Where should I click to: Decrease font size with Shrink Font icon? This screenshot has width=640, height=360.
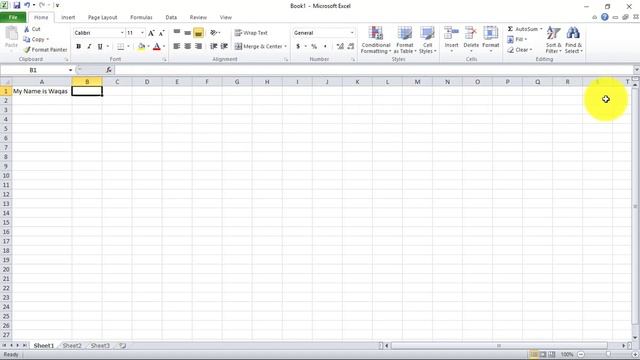(x=162, y=33)
